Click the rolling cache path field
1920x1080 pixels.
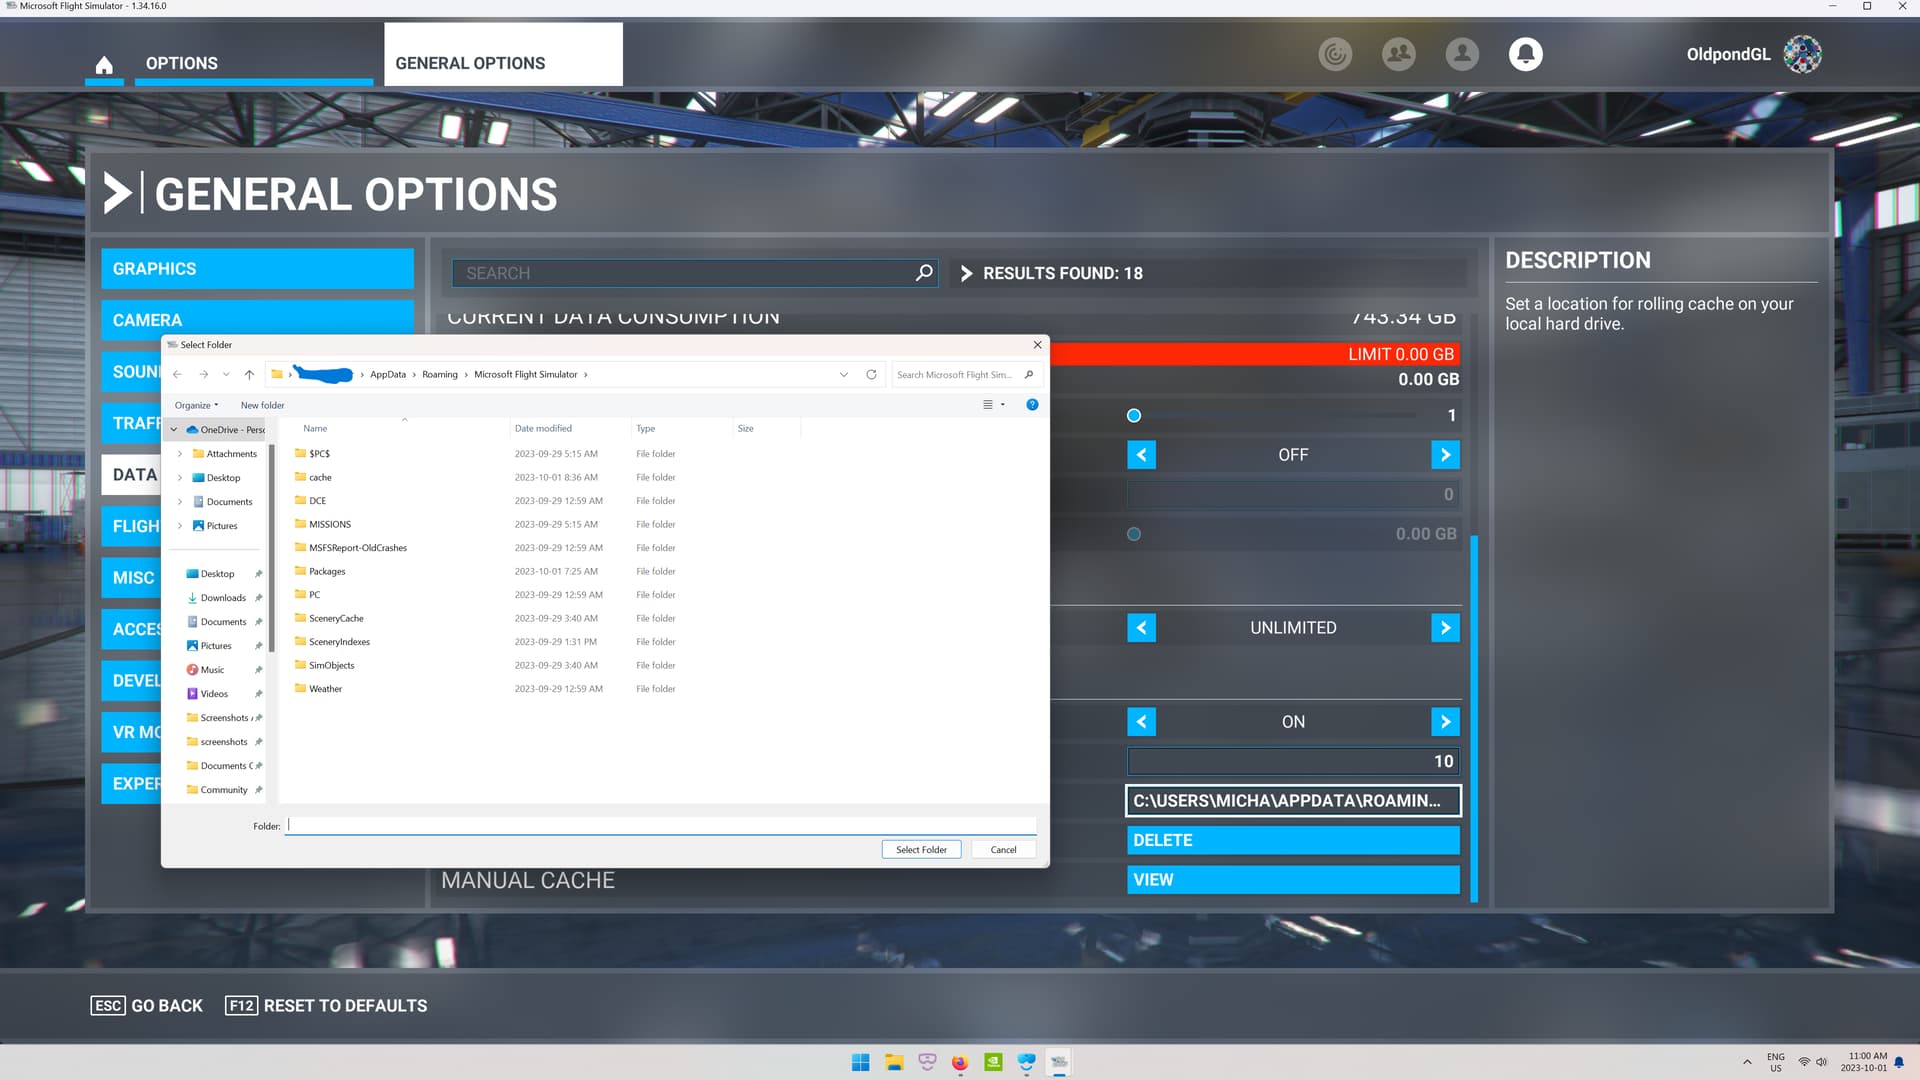[x=1293, y=801]
